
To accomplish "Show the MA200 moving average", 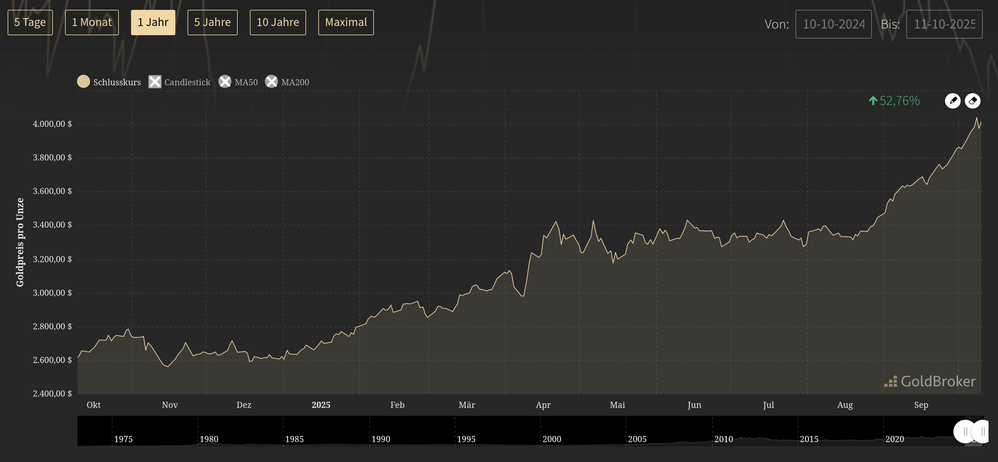I will coord(287,81).
